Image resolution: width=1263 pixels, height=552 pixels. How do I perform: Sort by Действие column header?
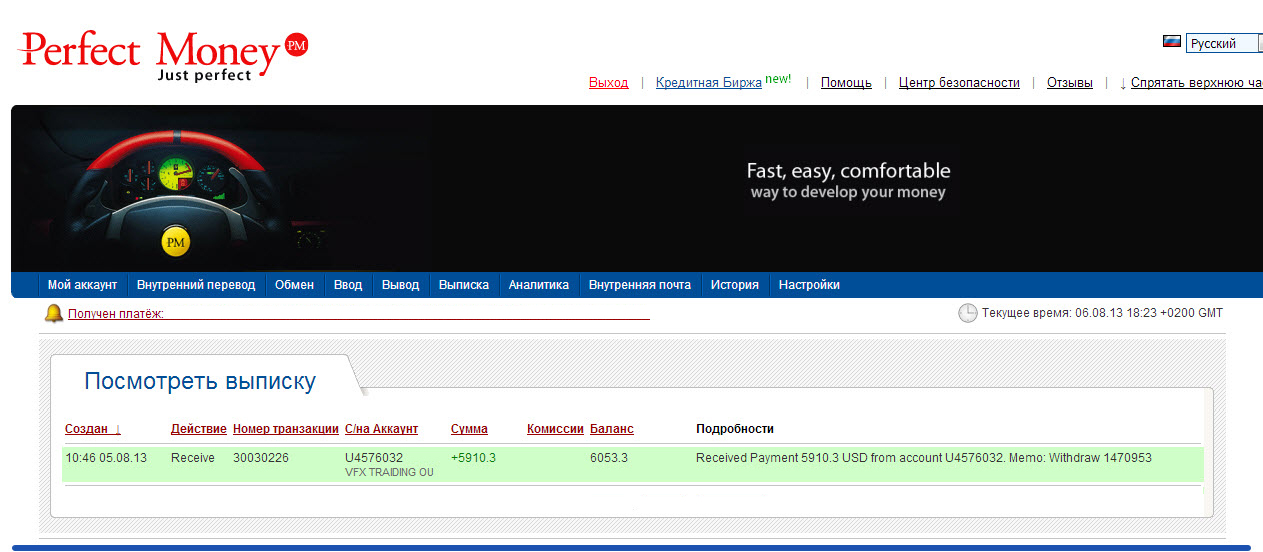[x=199, y=429]
